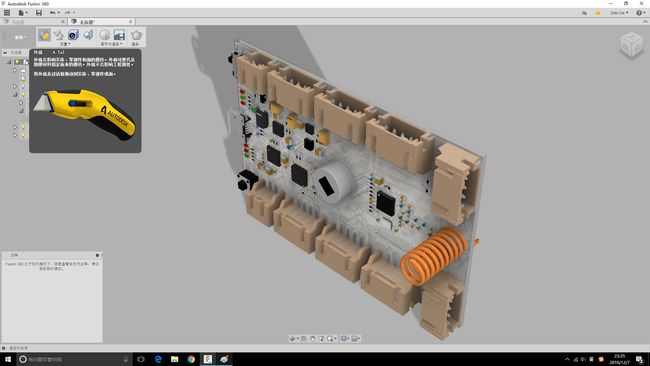Toggle lightbulb of the expanded sub-component
The image size is (650, 366).
23,95
